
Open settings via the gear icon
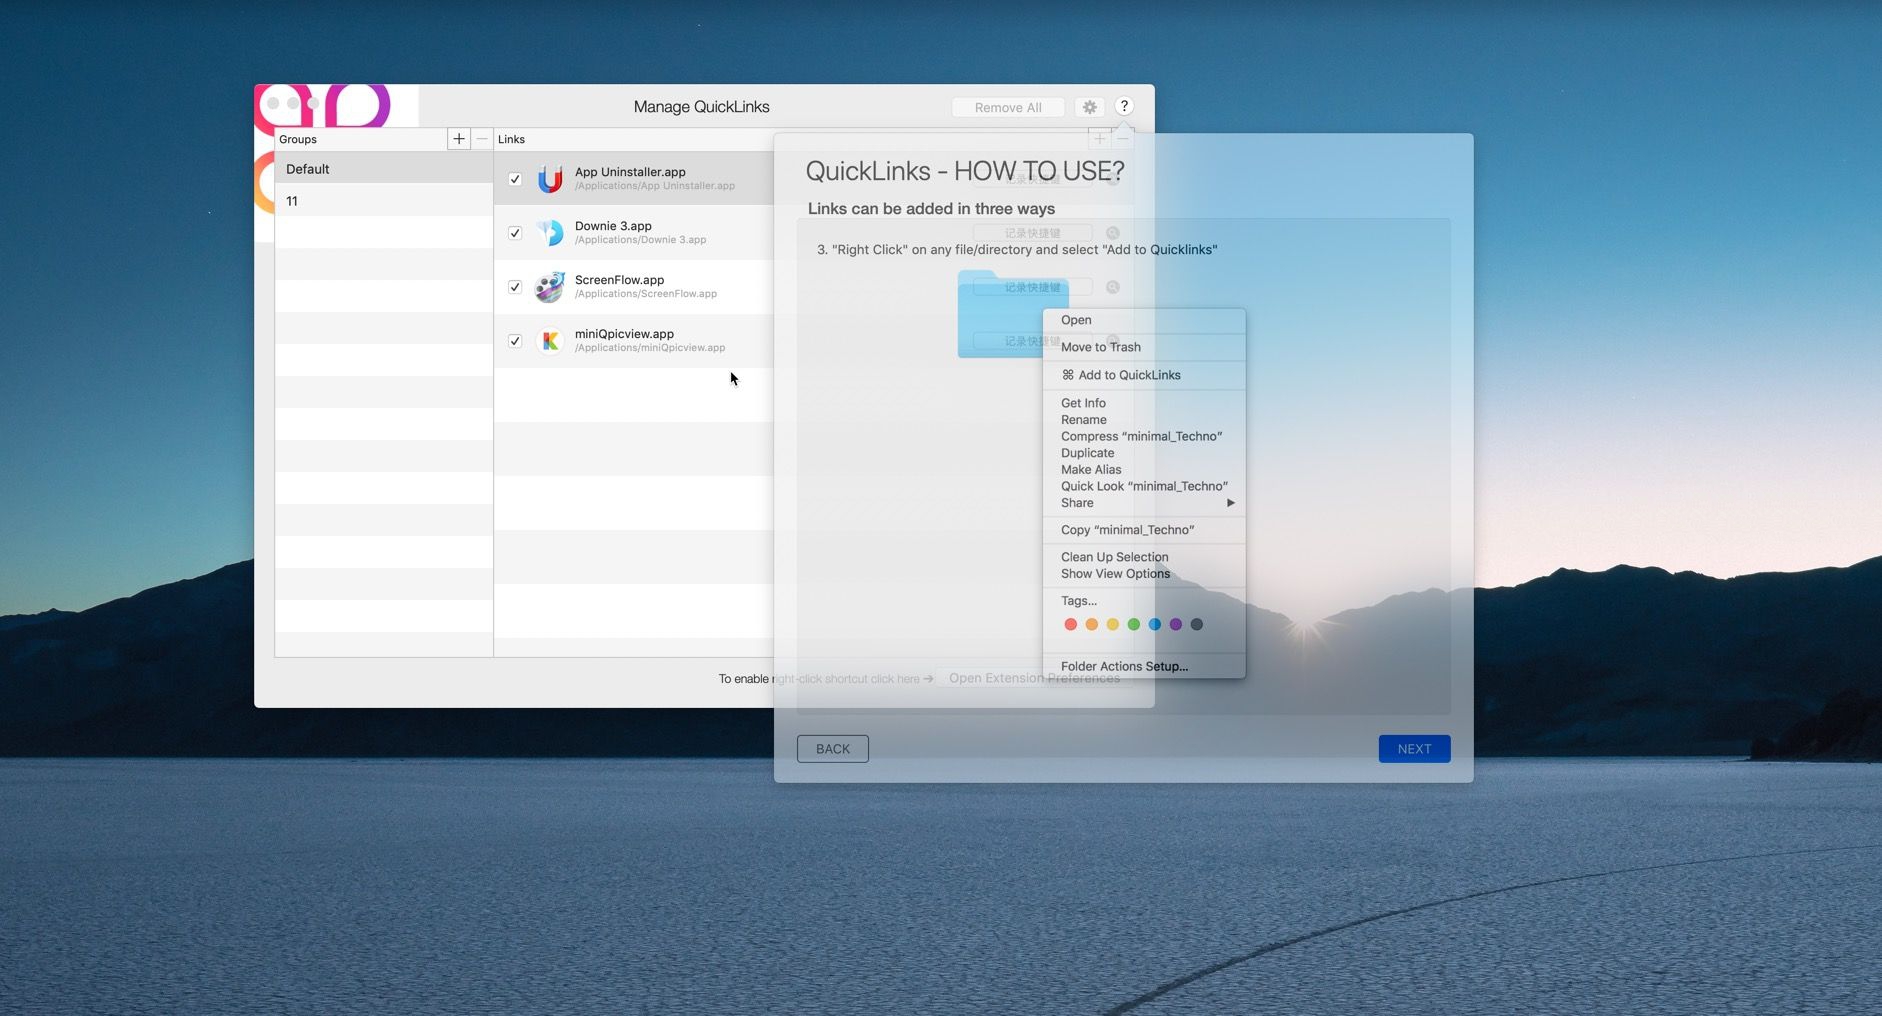[1090, 107]
